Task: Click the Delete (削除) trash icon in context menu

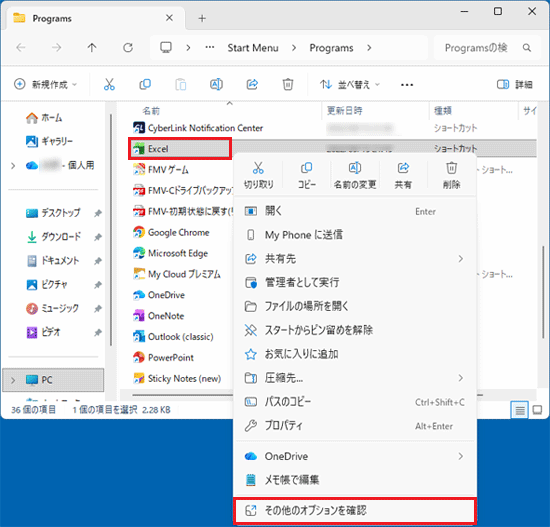Action: pyautogui.click(x=451, y=168)
